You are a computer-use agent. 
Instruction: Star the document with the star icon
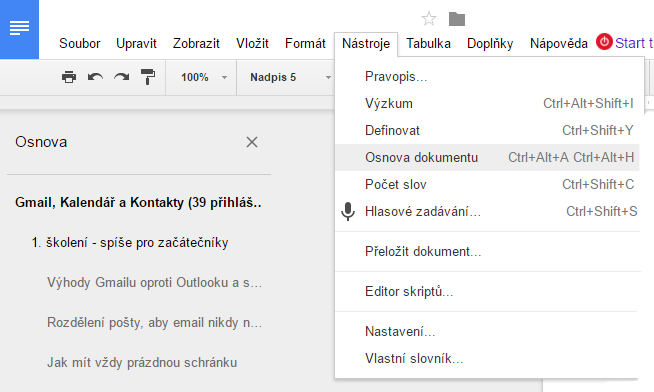click(x=429, y=19)
